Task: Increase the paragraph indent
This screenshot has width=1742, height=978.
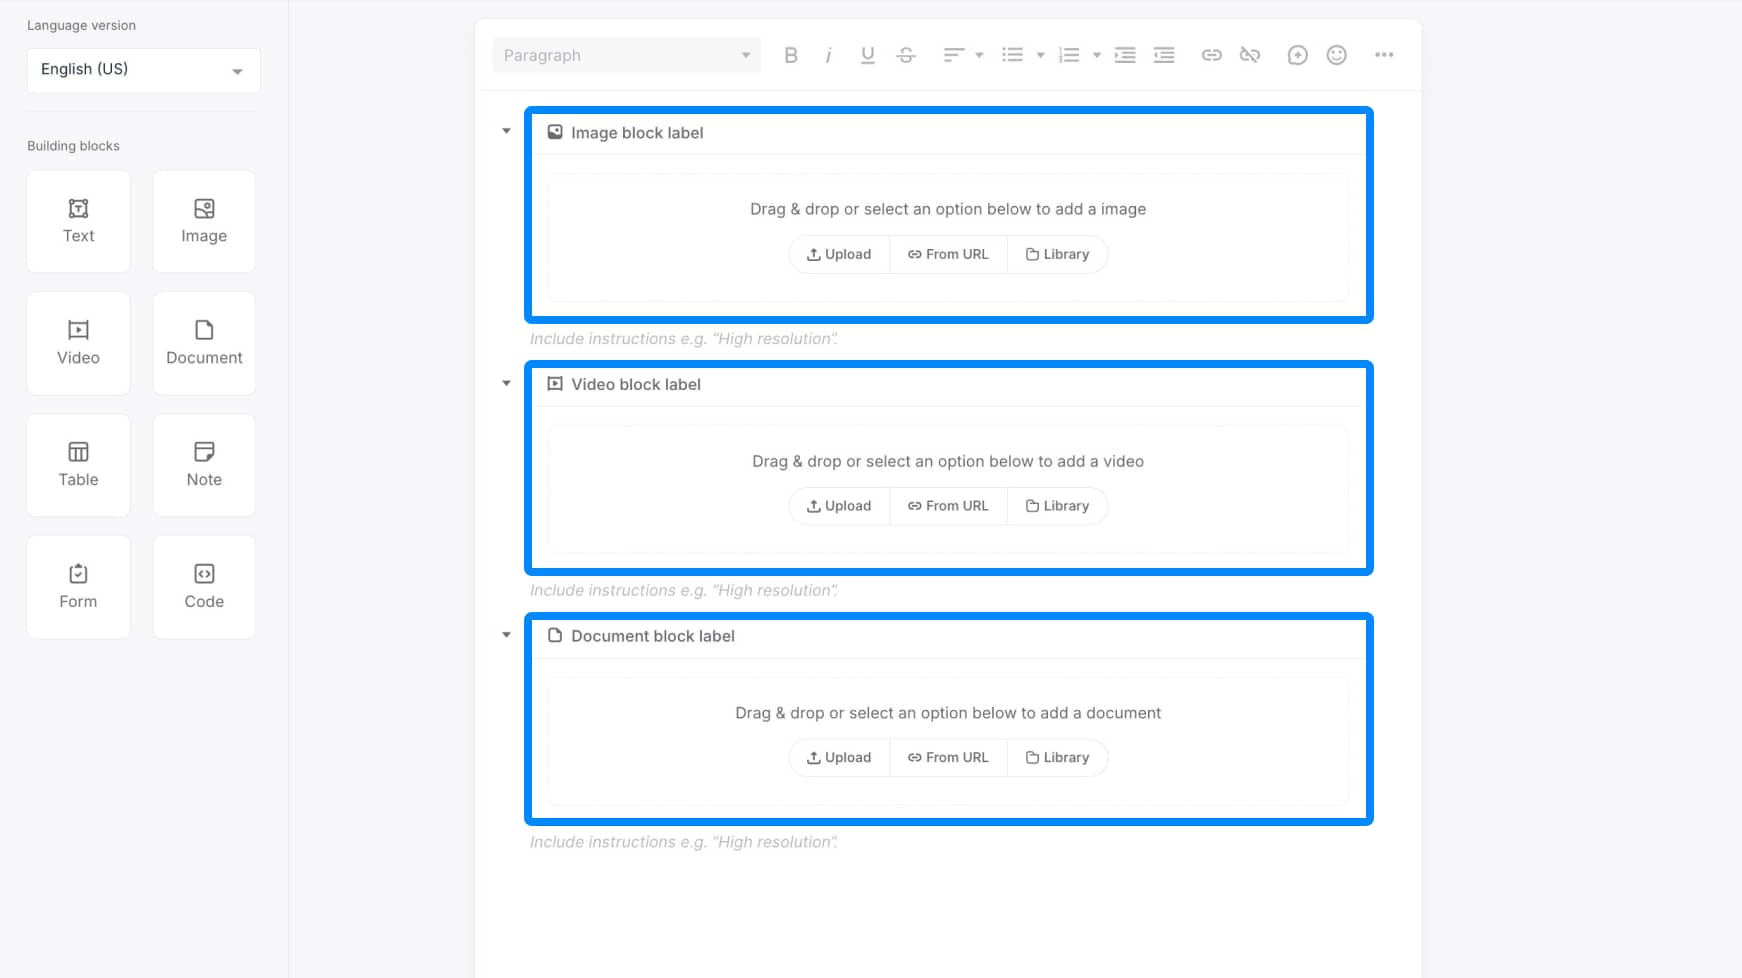Action: (1125, 55)
